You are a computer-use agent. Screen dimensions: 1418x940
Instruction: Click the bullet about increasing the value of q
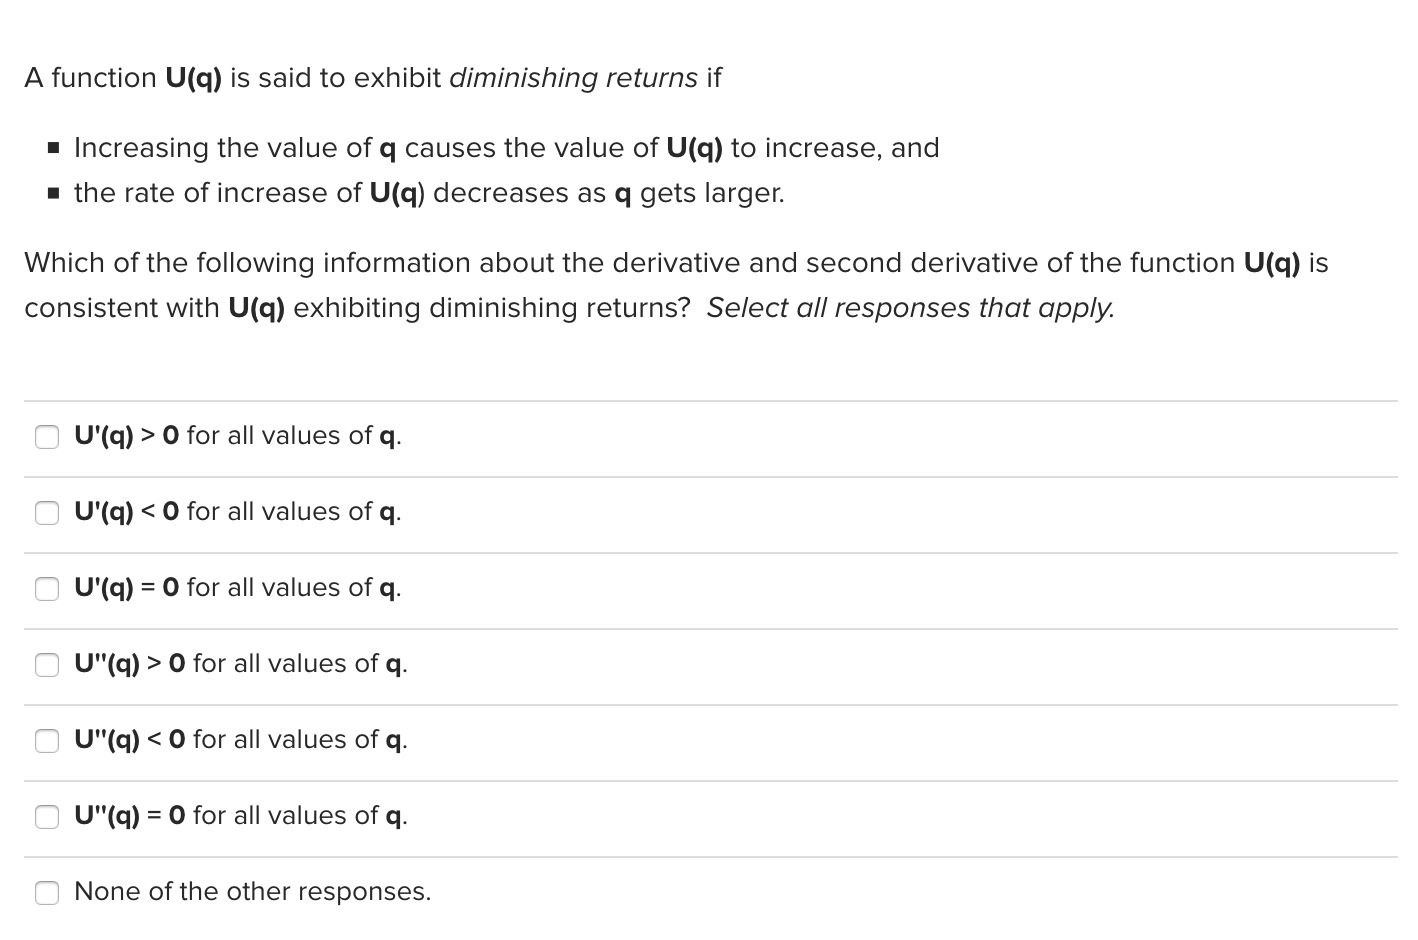click(x=507, y=148)
